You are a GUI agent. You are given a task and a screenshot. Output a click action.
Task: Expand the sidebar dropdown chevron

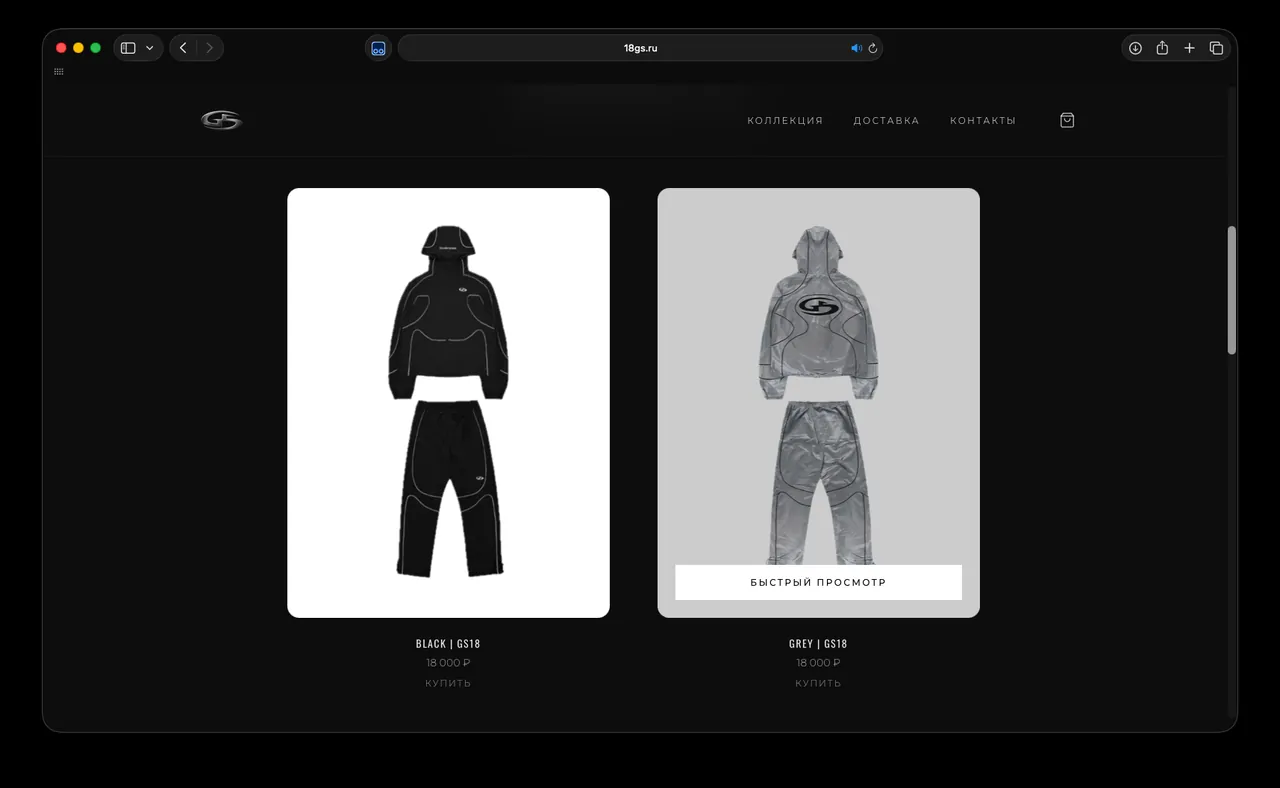pos(150,48)
